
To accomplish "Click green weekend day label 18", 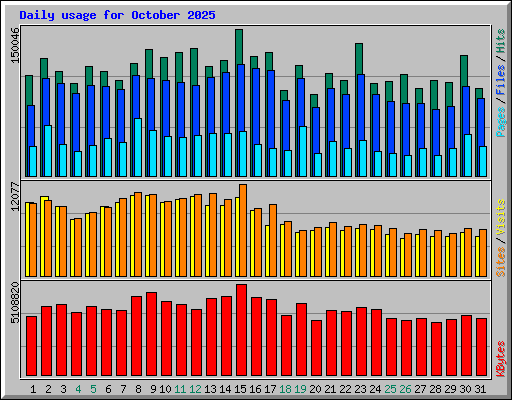I will [285, 389].
